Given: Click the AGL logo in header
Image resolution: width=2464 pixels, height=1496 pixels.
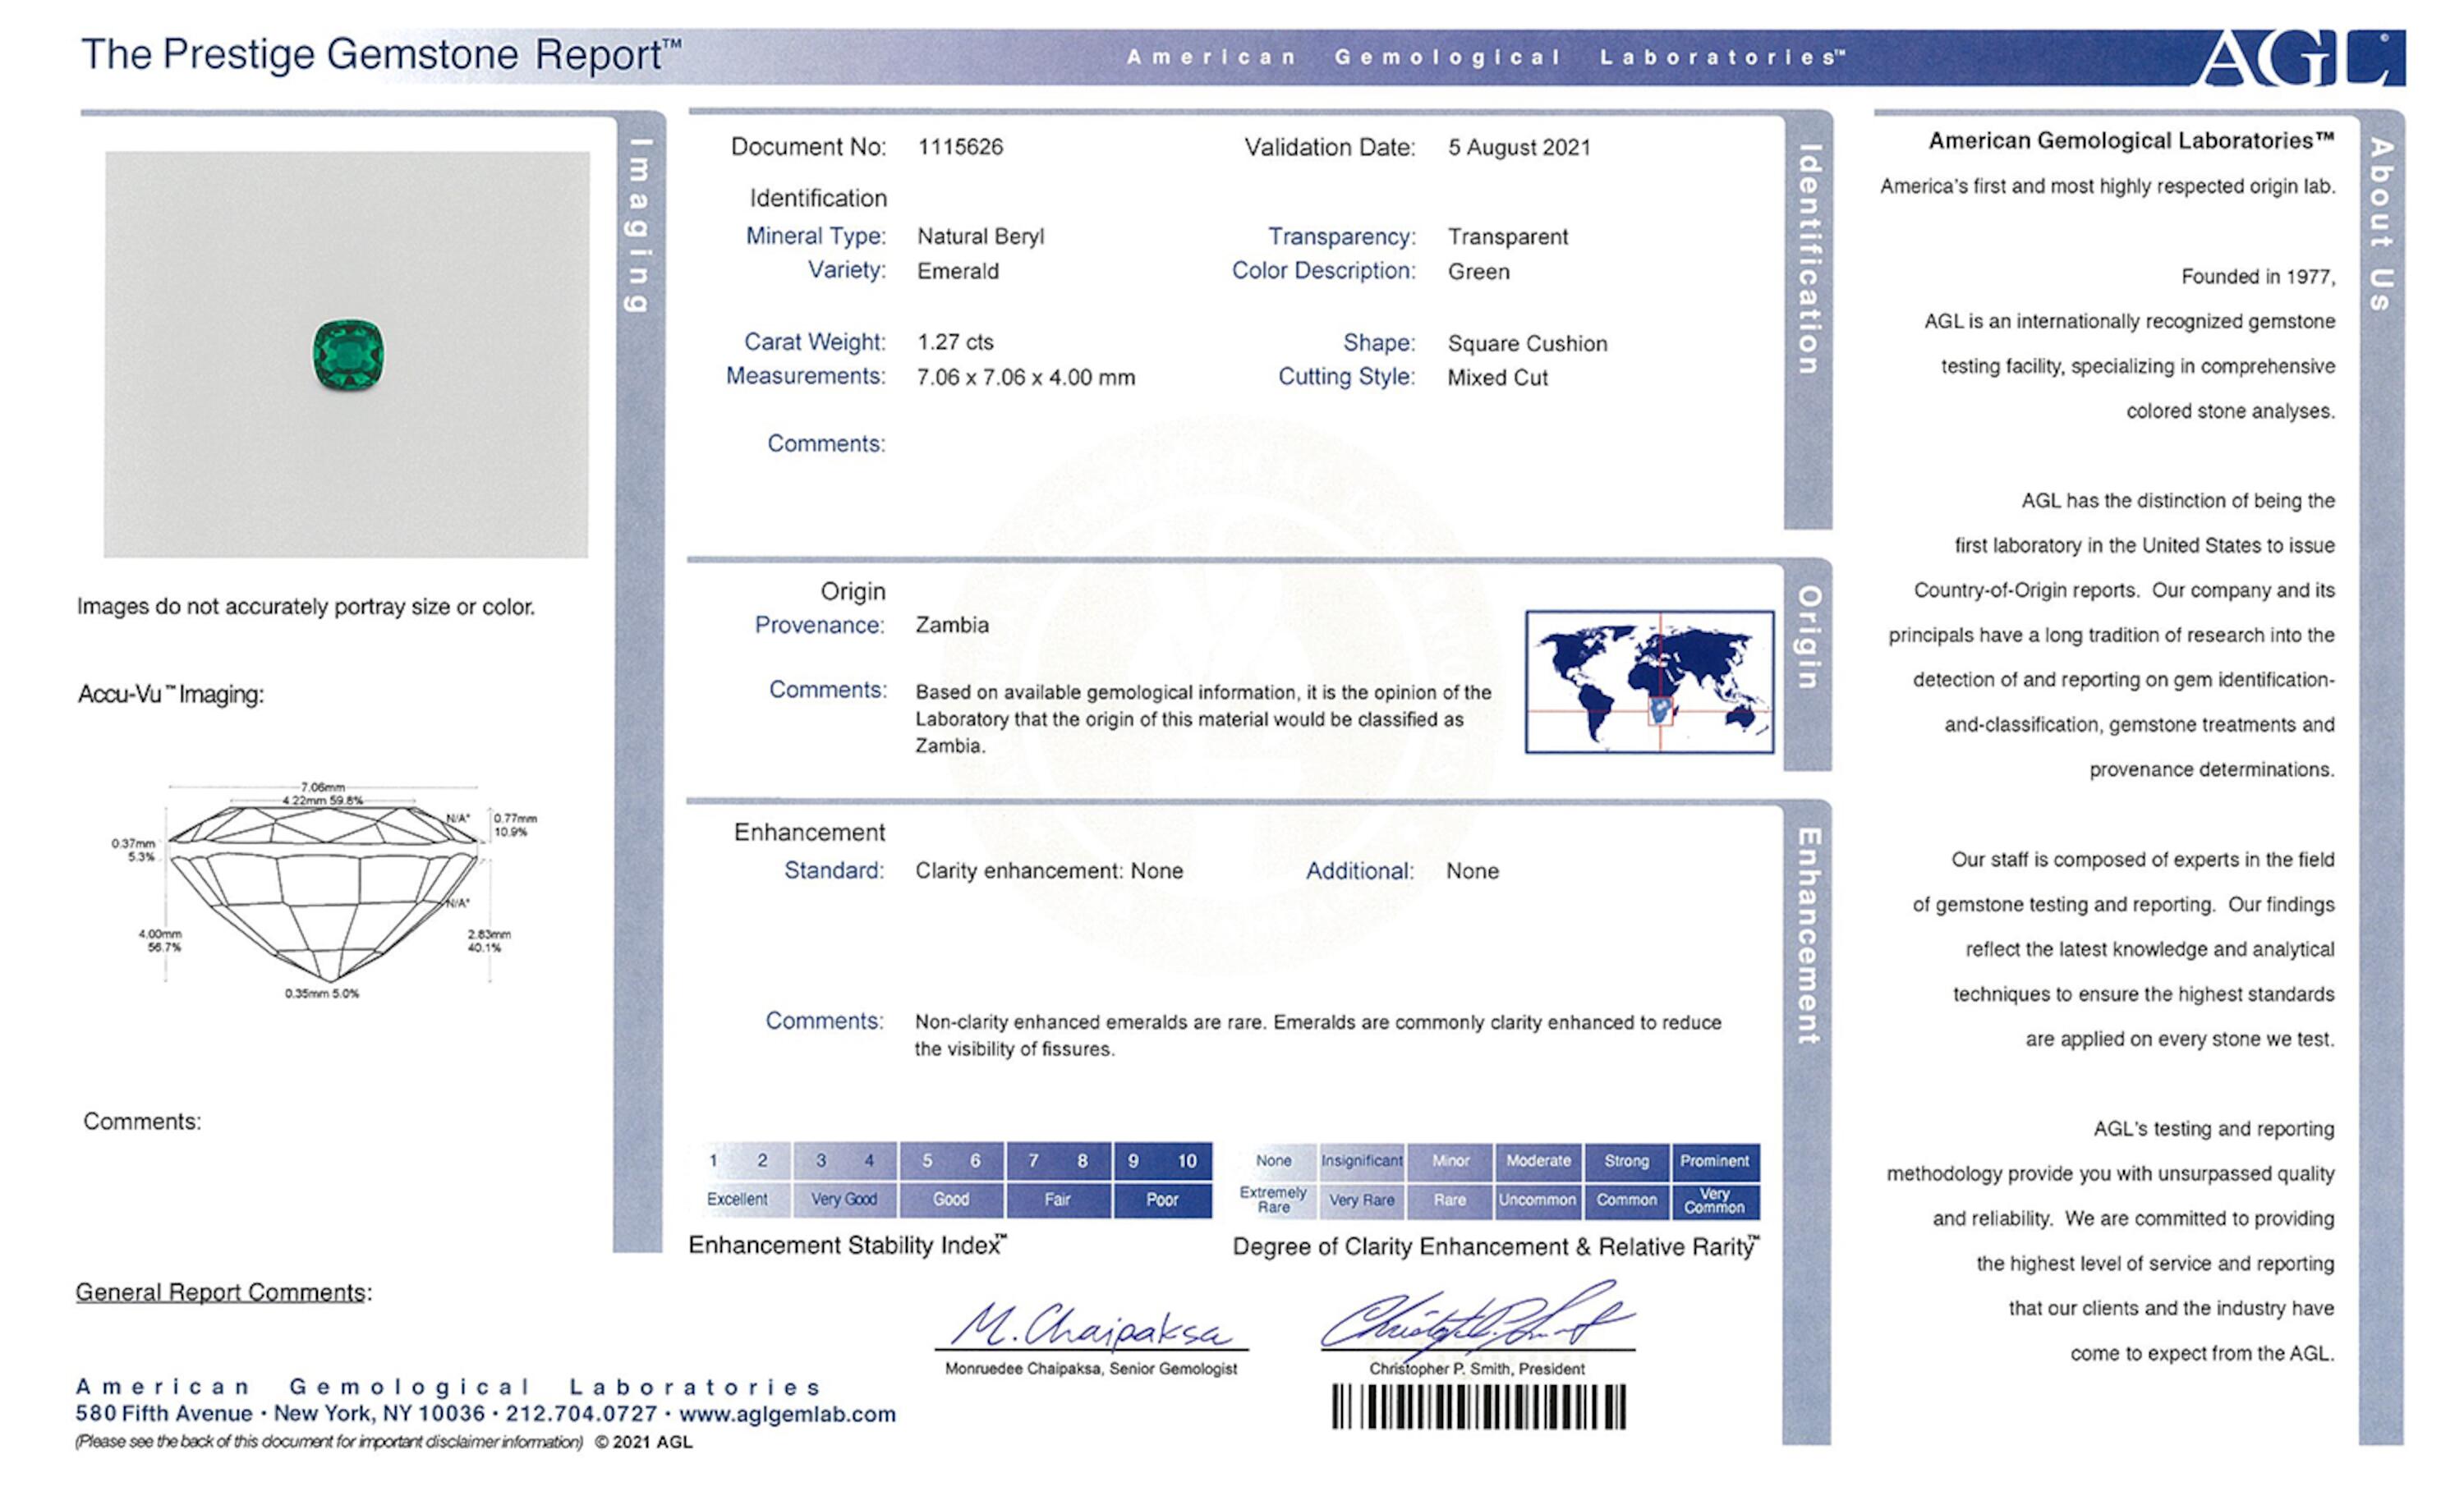Looking at the screenshot, I should [x=2301, y=57].
